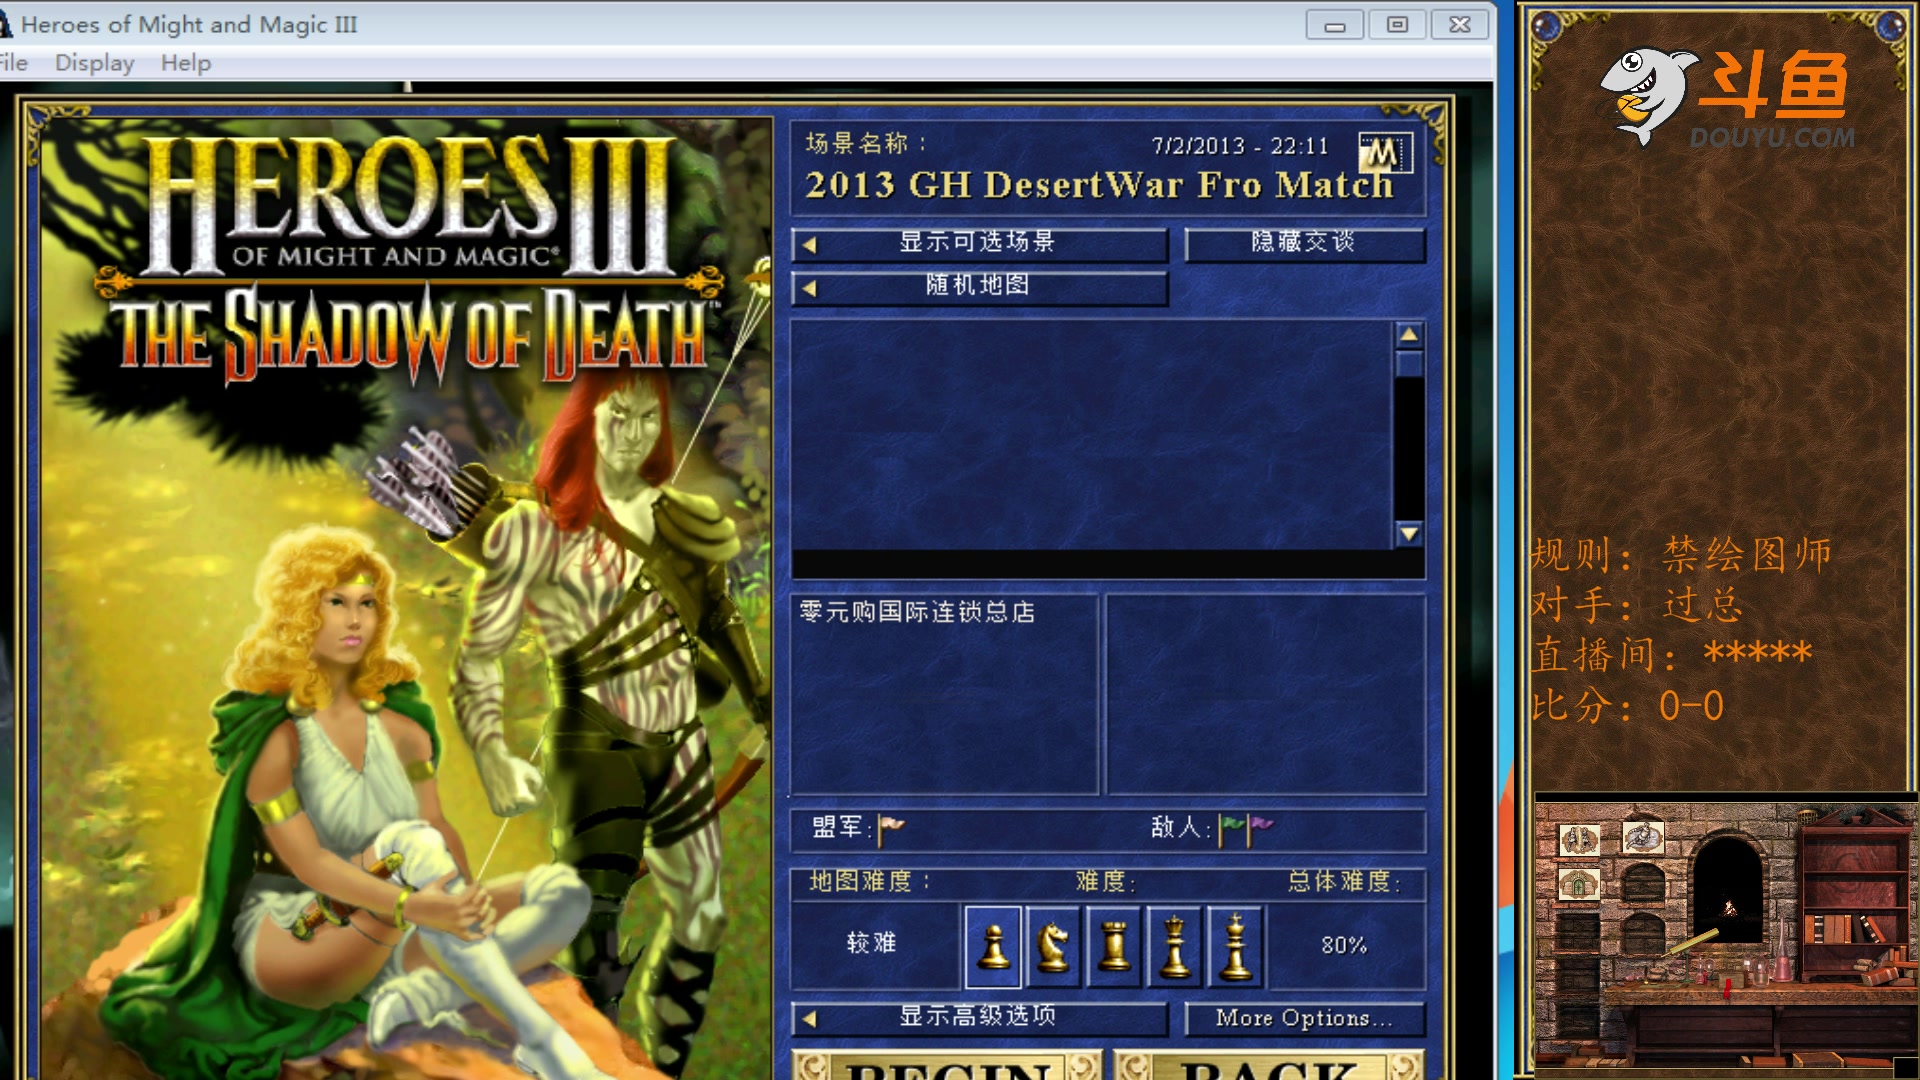Click left arrow on 随机地图 button
The width and height of the screenshot is (1920, 1080).
pyautogui.click(x=809, y=289)
